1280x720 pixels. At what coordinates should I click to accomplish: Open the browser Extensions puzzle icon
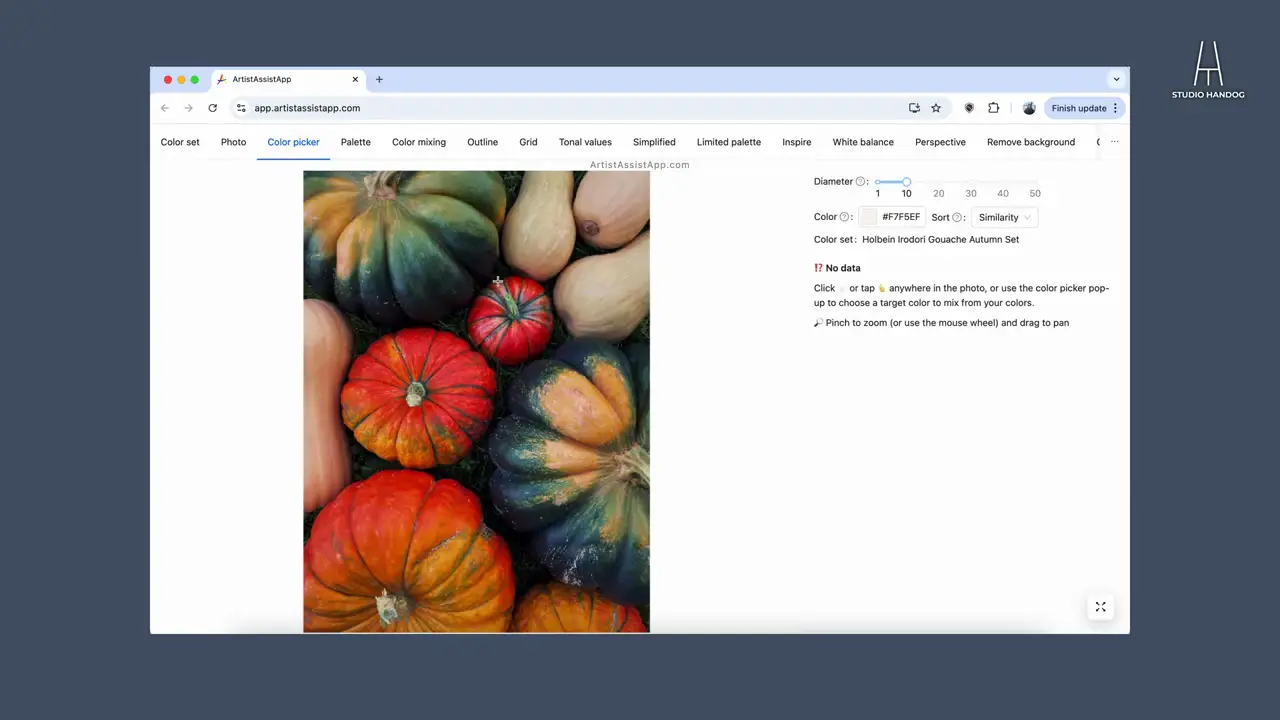click(x=993, y=108)
